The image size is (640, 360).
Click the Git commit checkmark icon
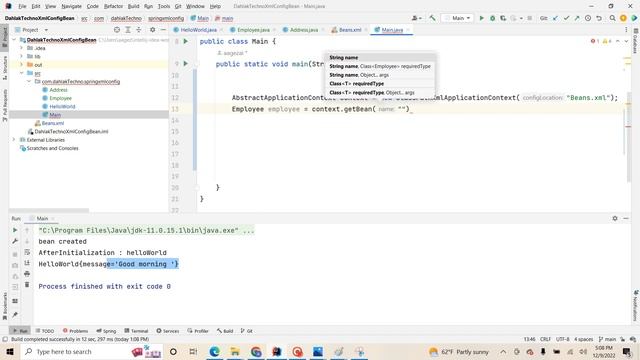566,18
